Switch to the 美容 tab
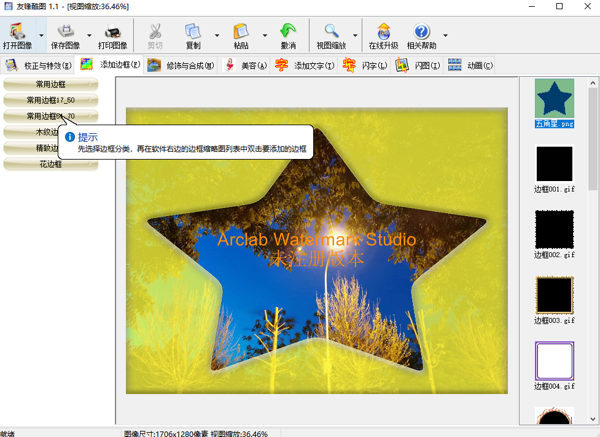Screen dimensions: 600x437 pos(246,66)
